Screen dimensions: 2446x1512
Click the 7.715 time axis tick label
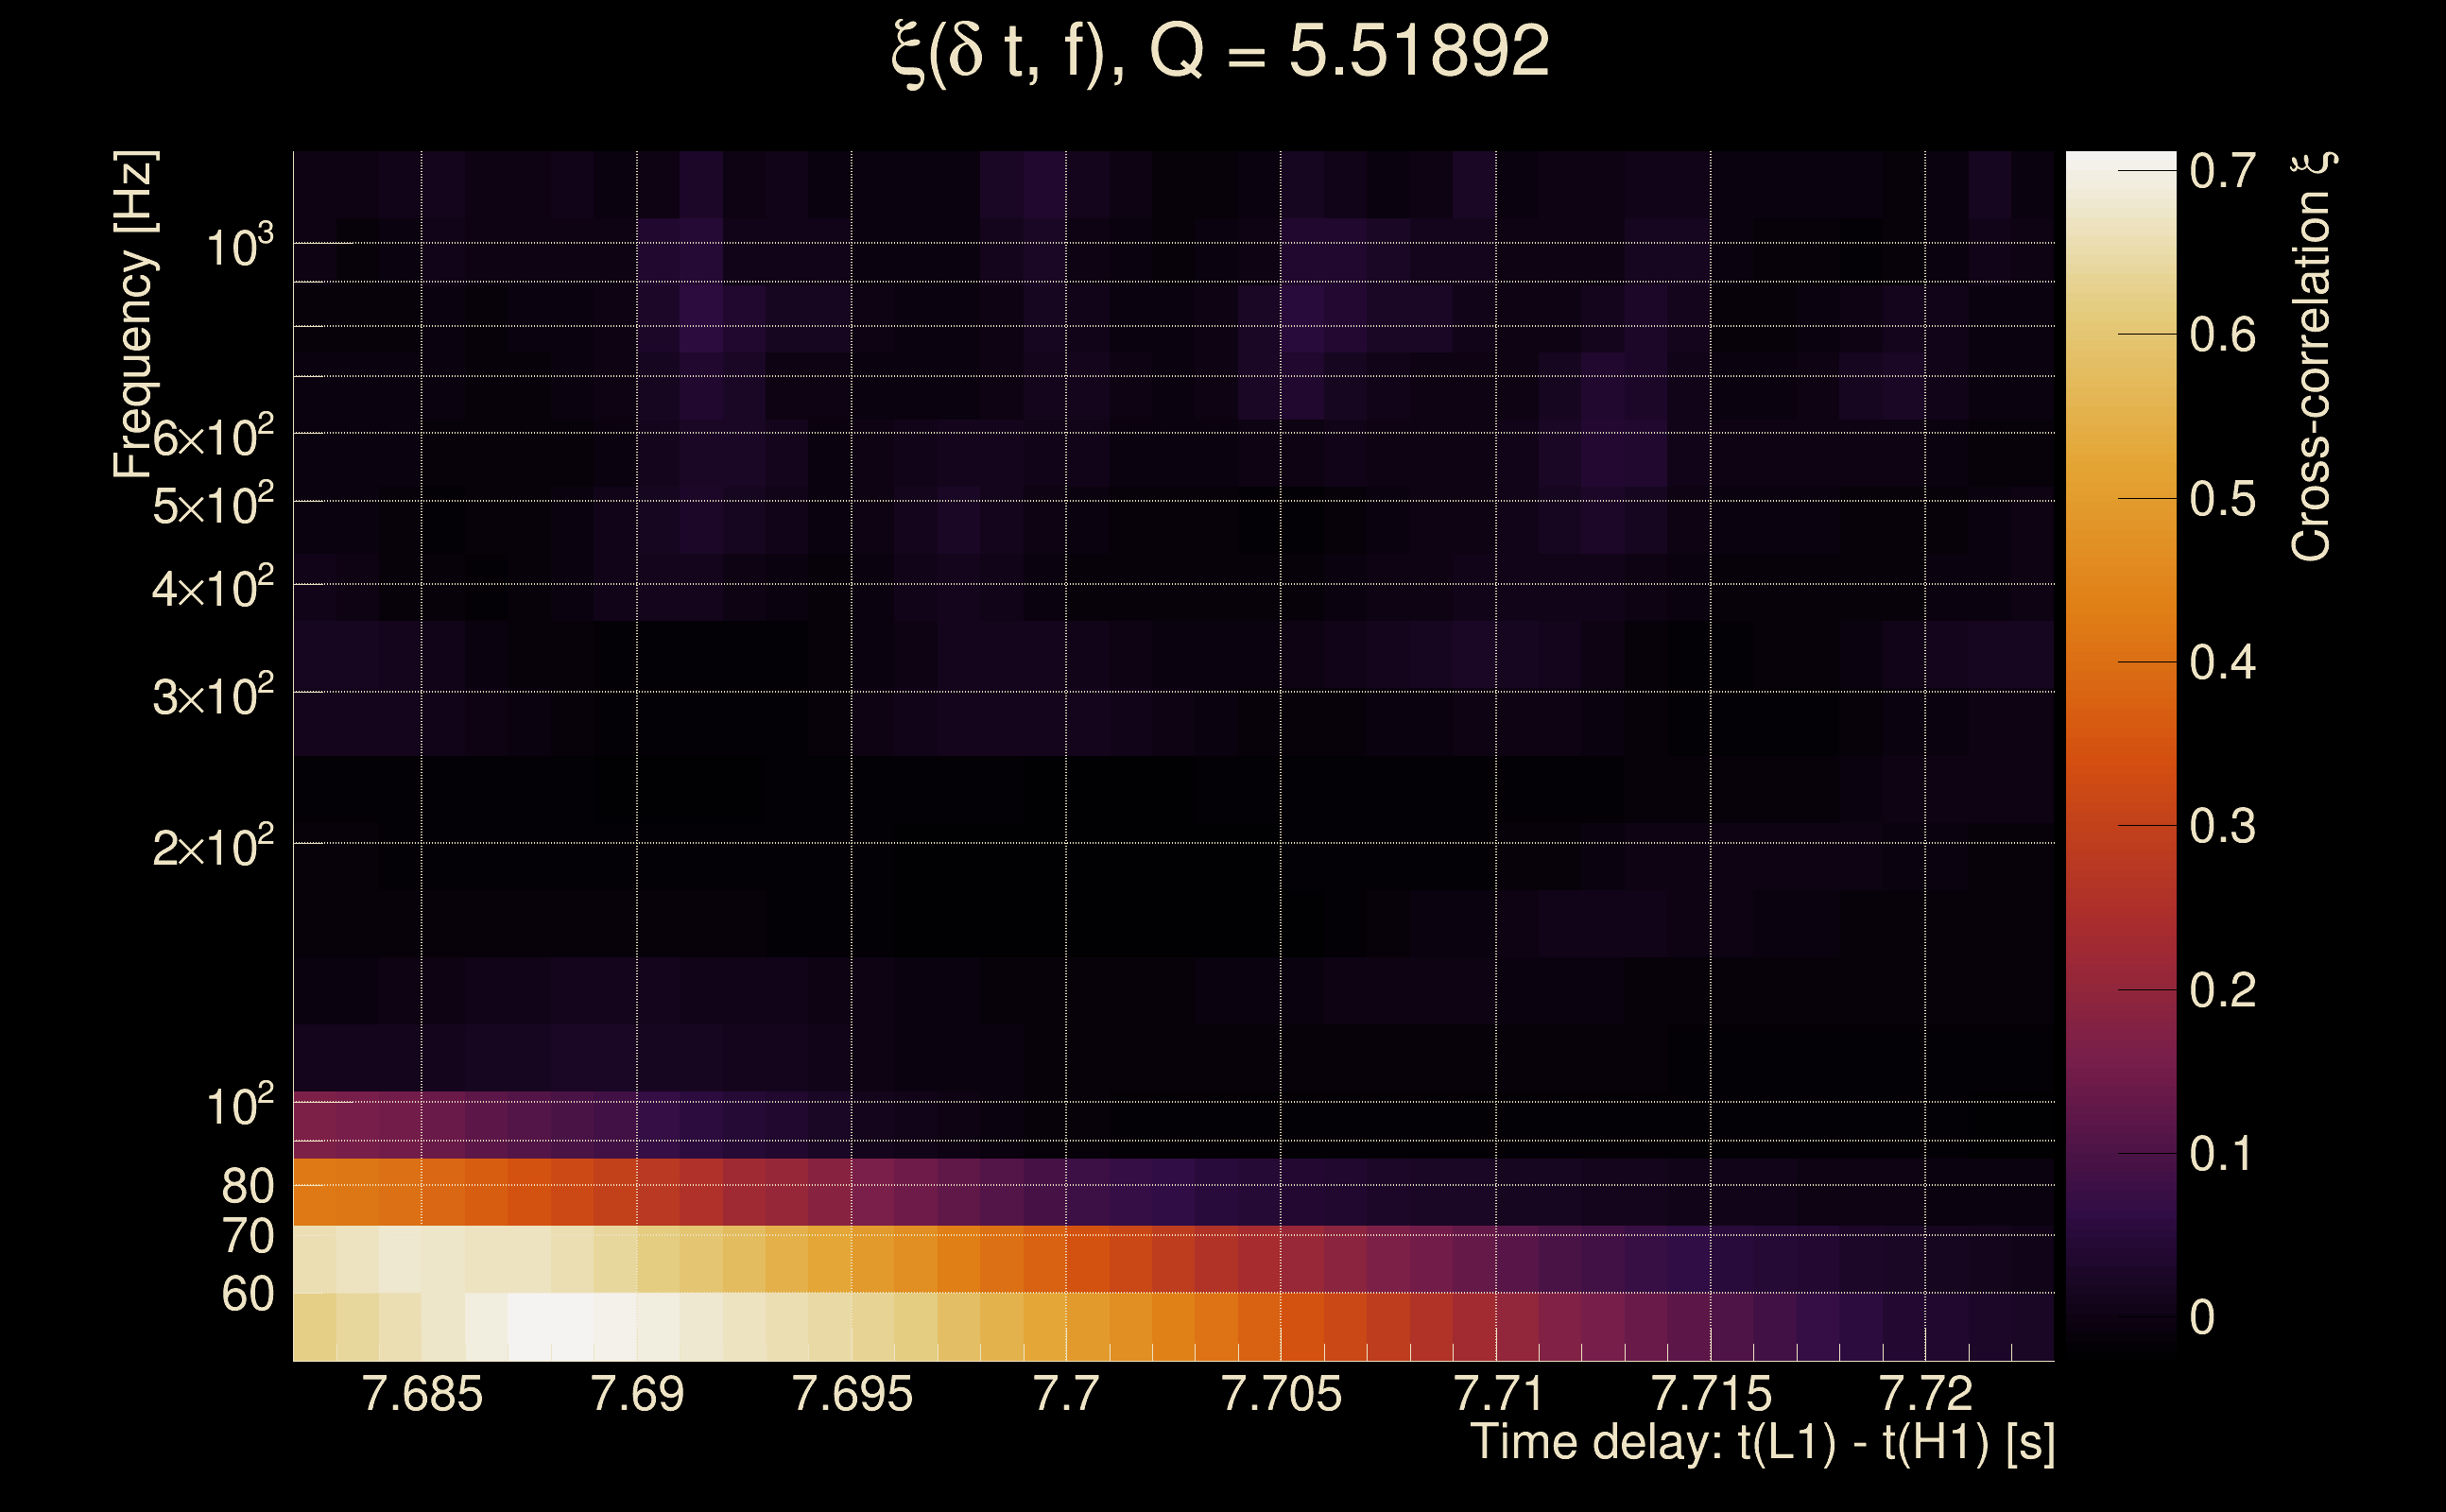(x=1710, y=1394)
